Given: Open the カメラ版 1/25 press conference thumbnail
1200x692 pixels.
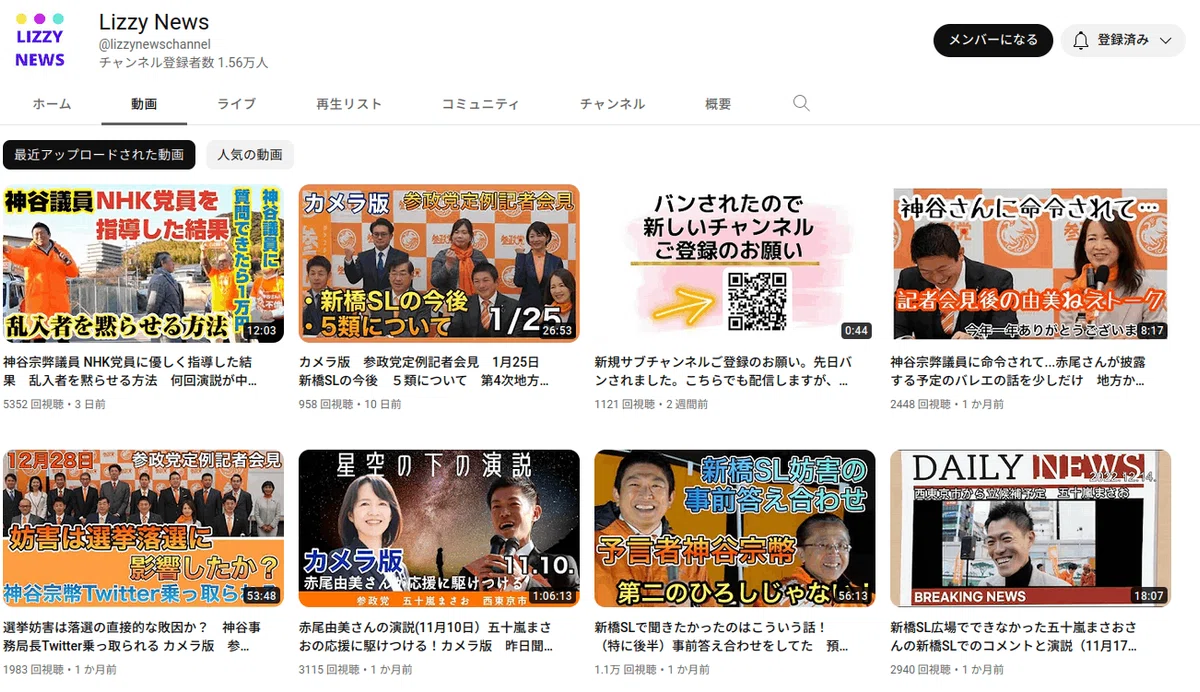Looking at the screenshot, I should pos(439,264).
